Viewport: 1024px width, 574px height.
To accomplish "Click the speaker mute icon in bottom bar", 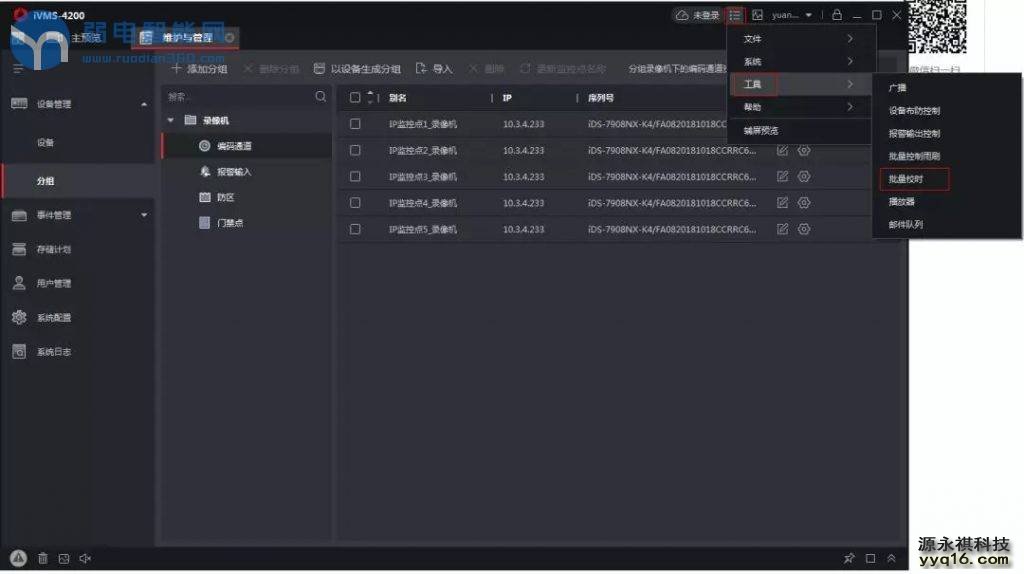I will tap(85, 558).
